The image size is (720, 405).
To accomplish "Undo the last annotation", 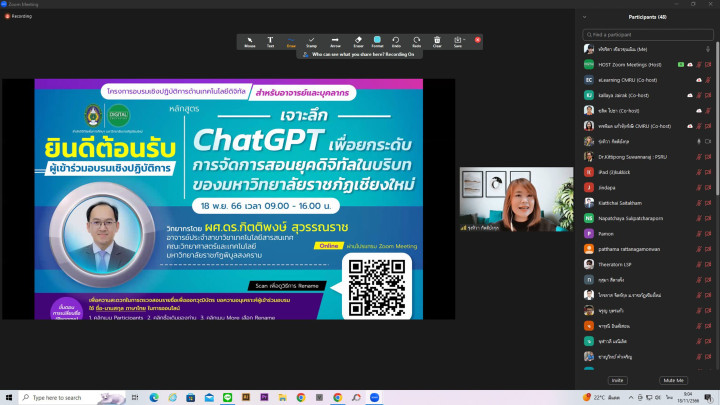I will tap(396, 42).
